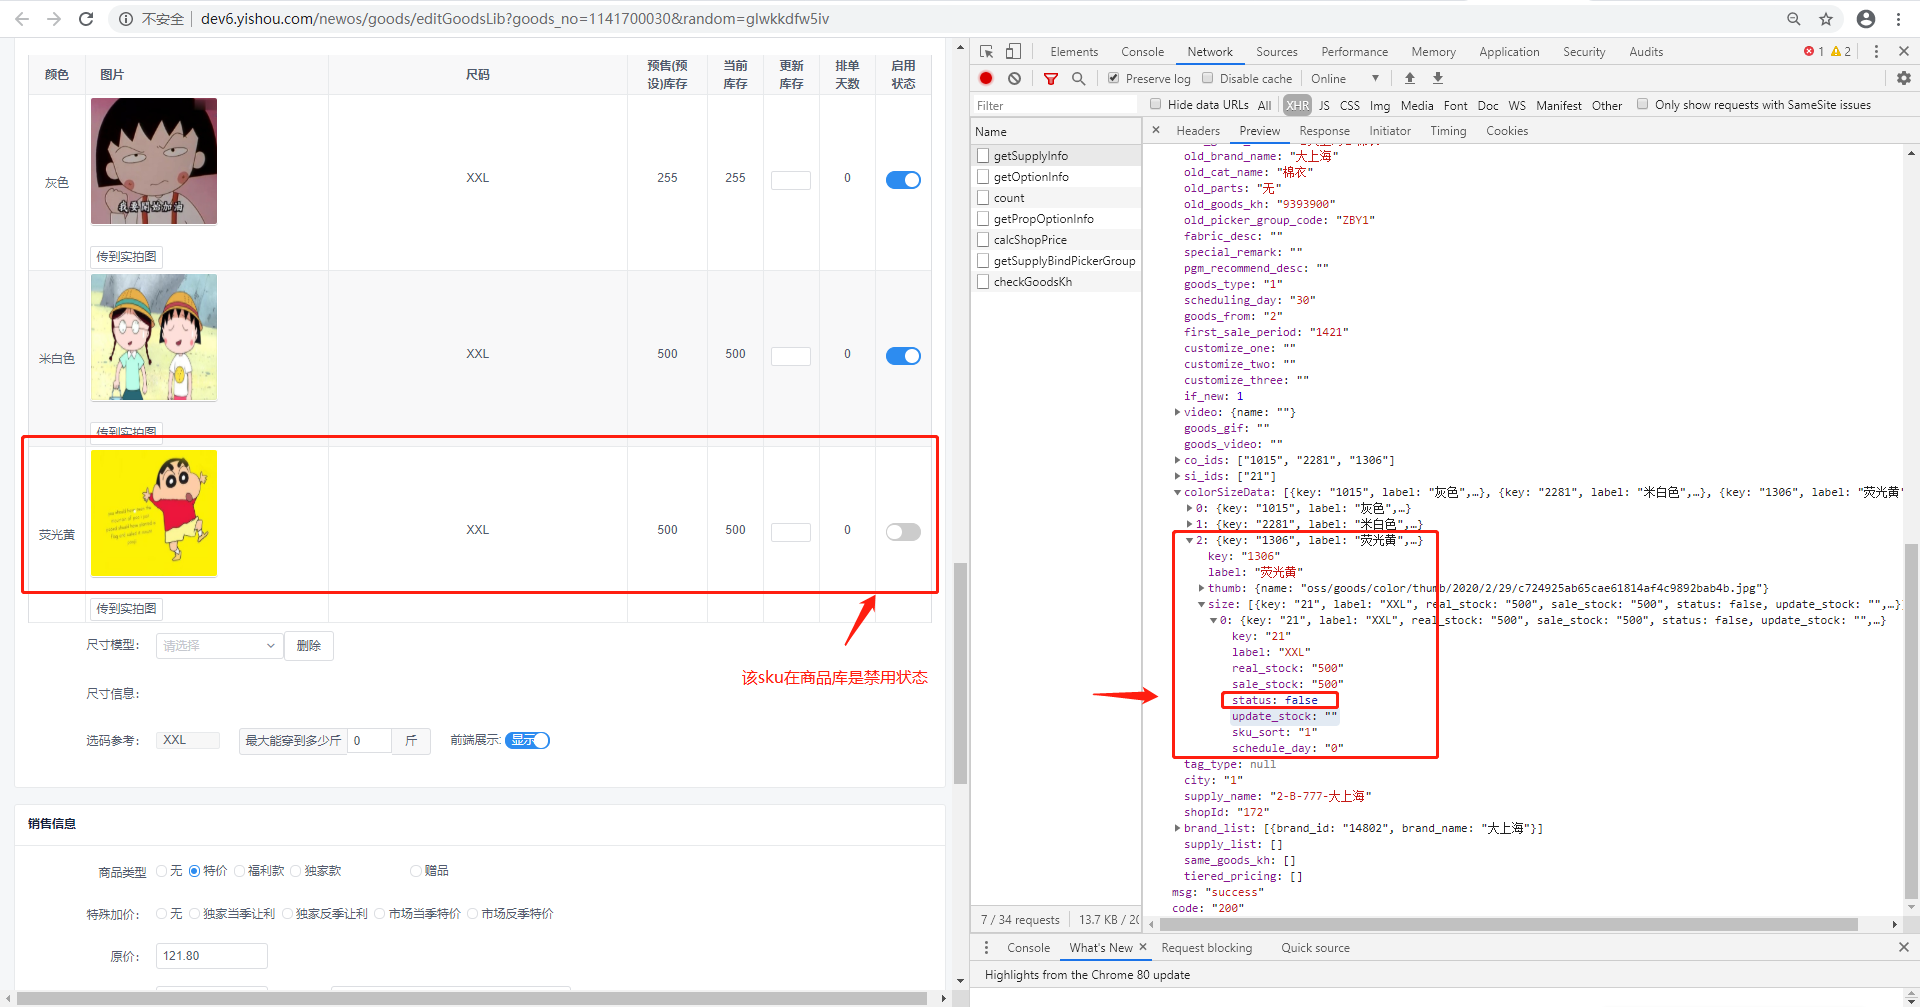This screenshot has height=1007, width=1920.
Task: Click the network Filter text field
Action: coord(1055,105)
